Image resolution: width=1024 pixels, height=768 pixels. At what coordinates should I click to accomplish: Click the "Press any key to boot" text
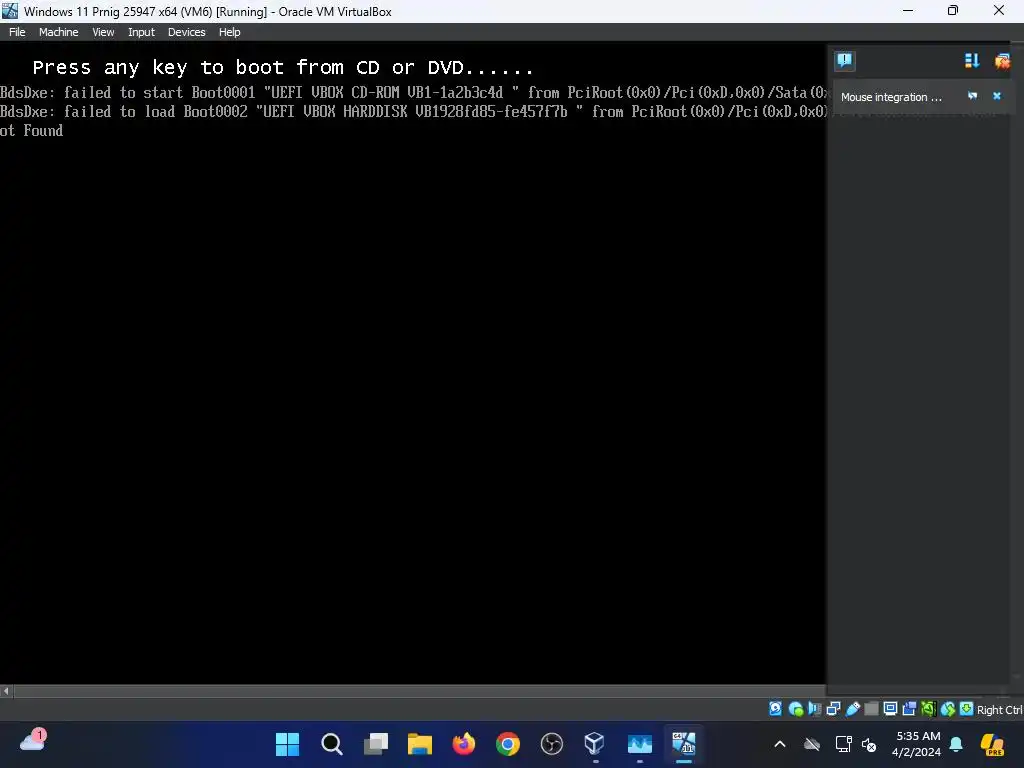[283, 67]
